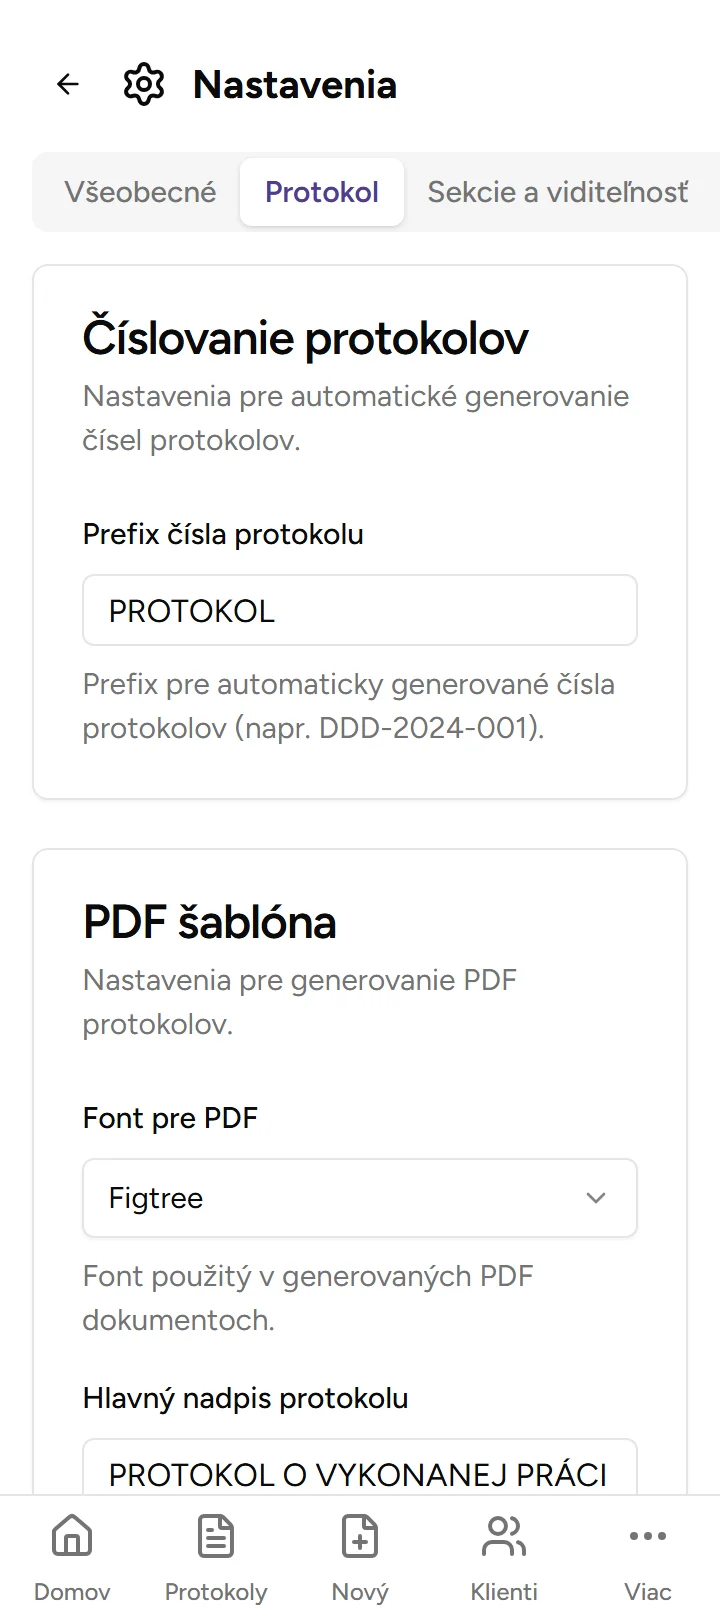
Task: Click the Nastavenia page title
Action: (x=294, y=84)
